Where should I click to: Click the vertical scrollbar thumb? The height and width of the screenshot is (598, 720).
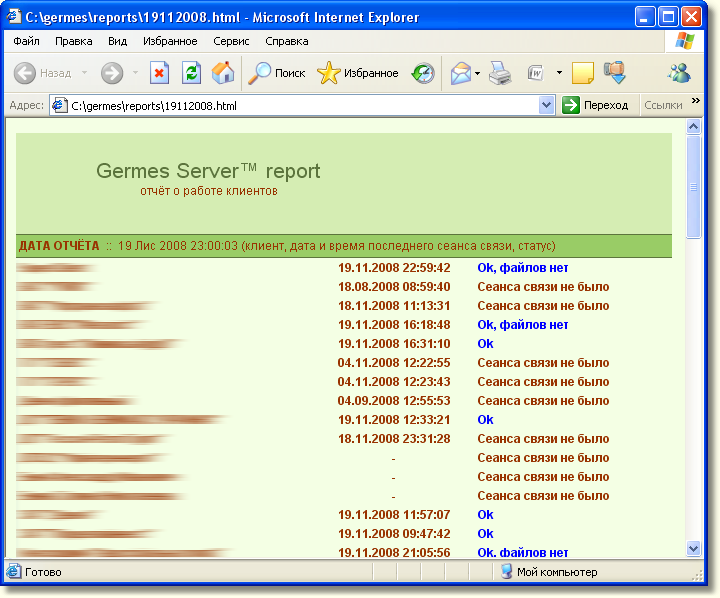[x=693, y=187]
